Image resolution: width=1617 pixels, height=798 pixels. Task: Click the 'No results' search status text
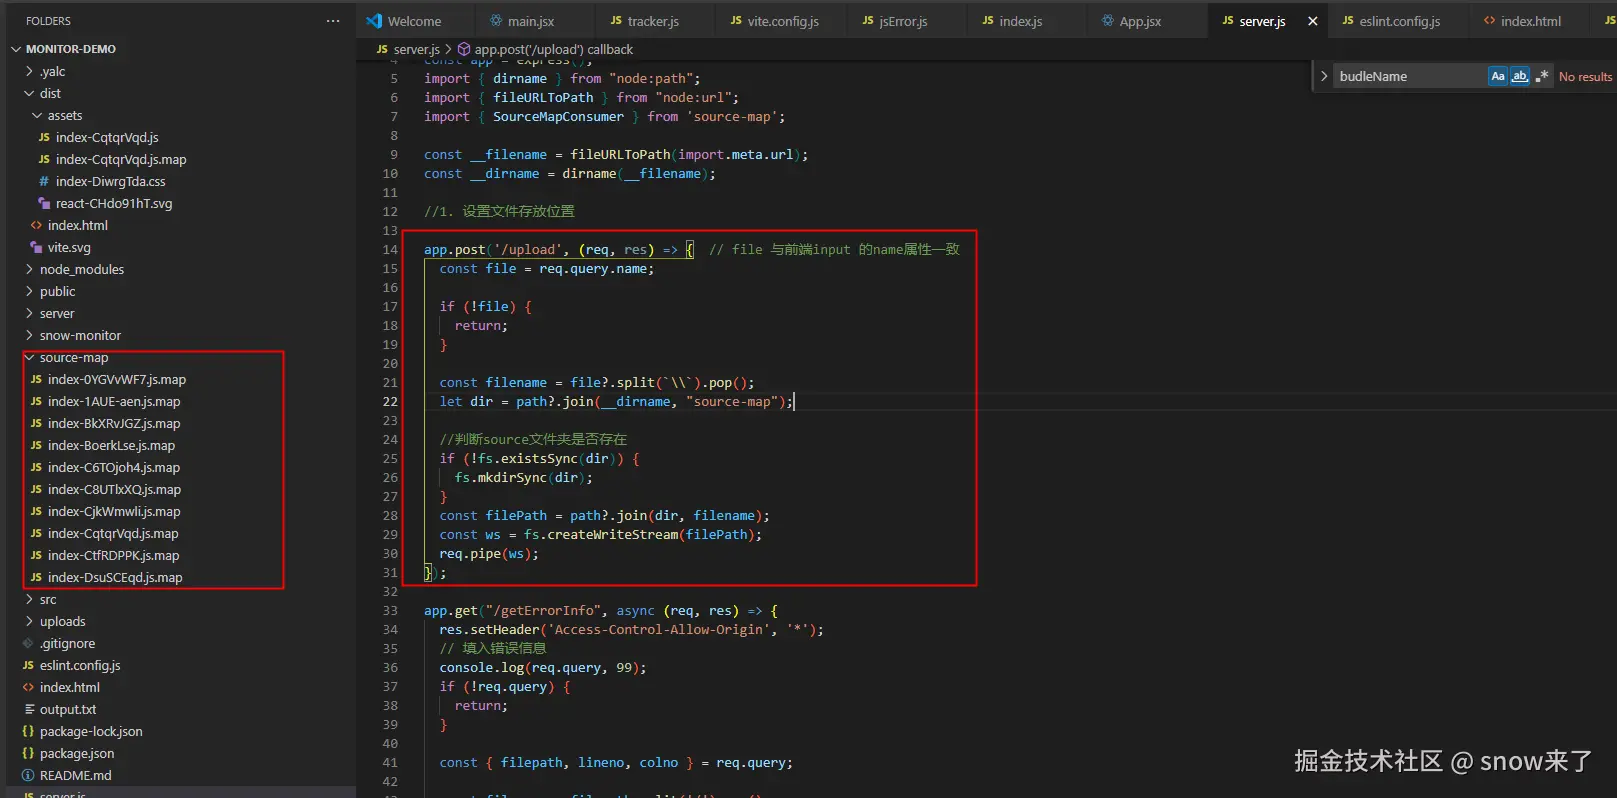pos(1585,76)
